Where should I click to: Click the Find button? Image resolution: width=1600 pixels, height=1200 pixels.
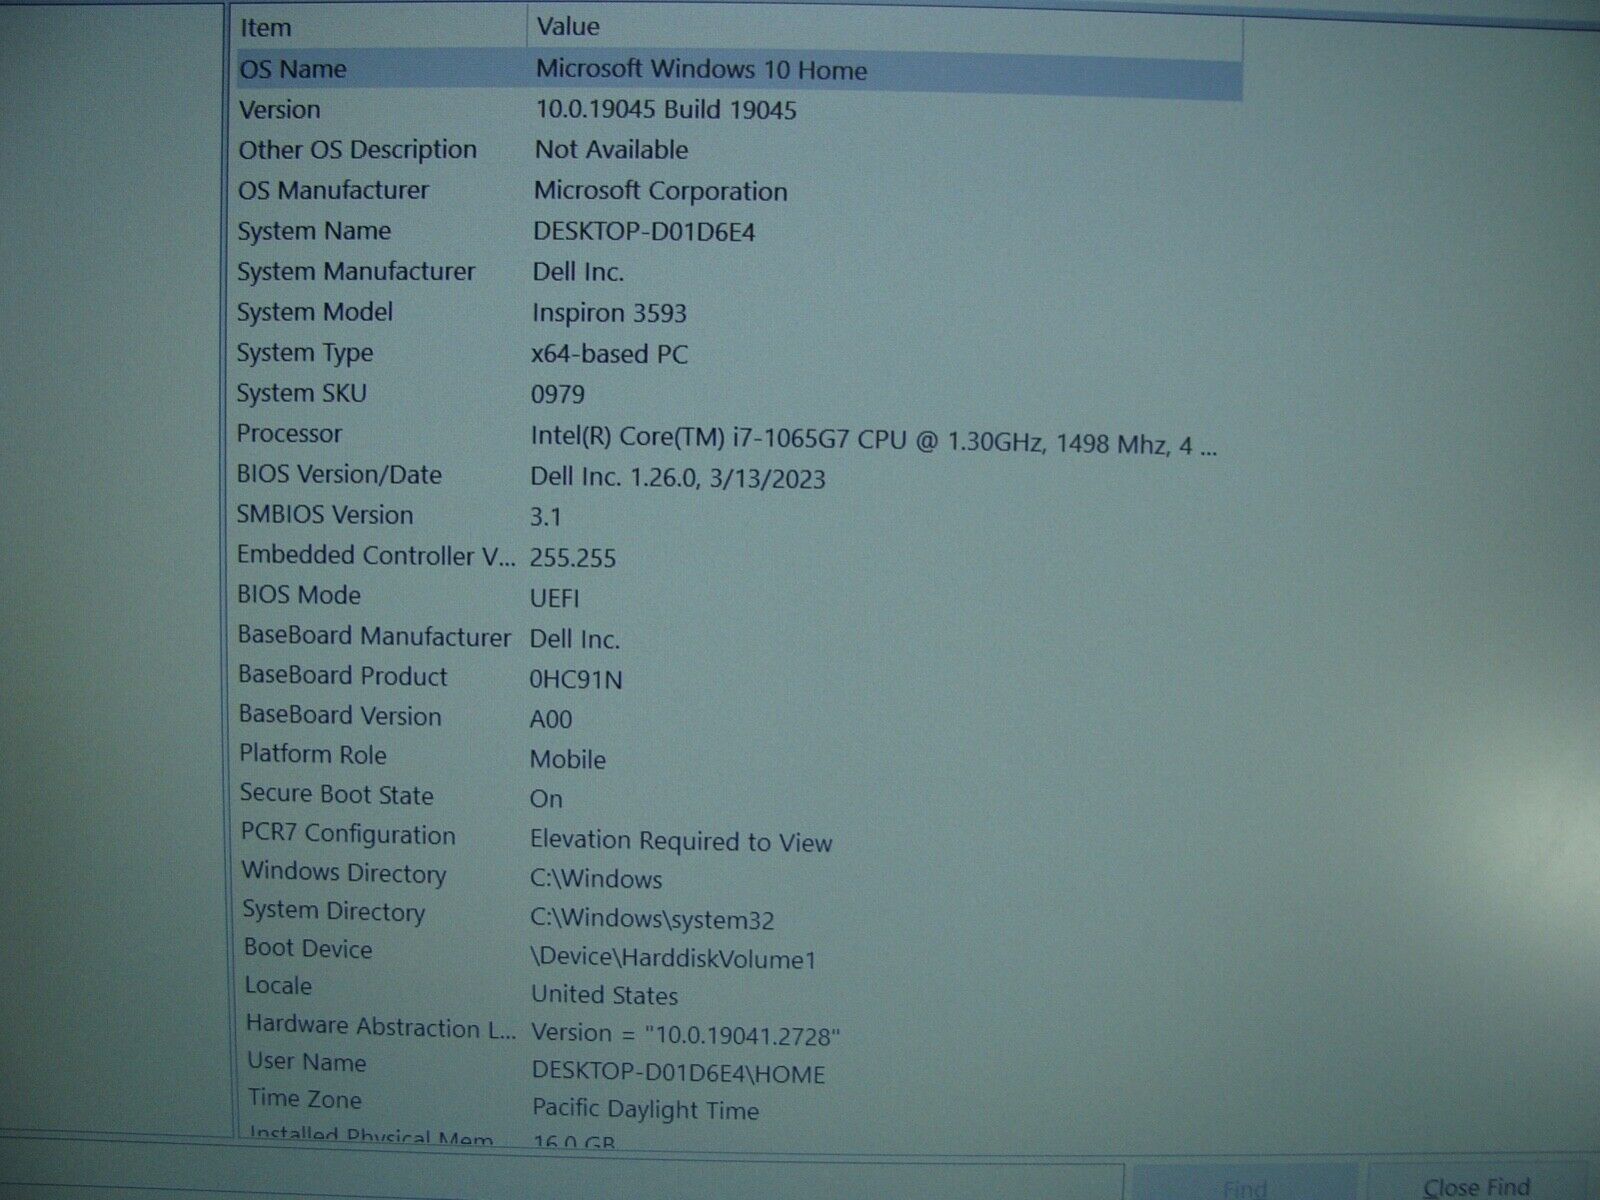point(1244,1188)
